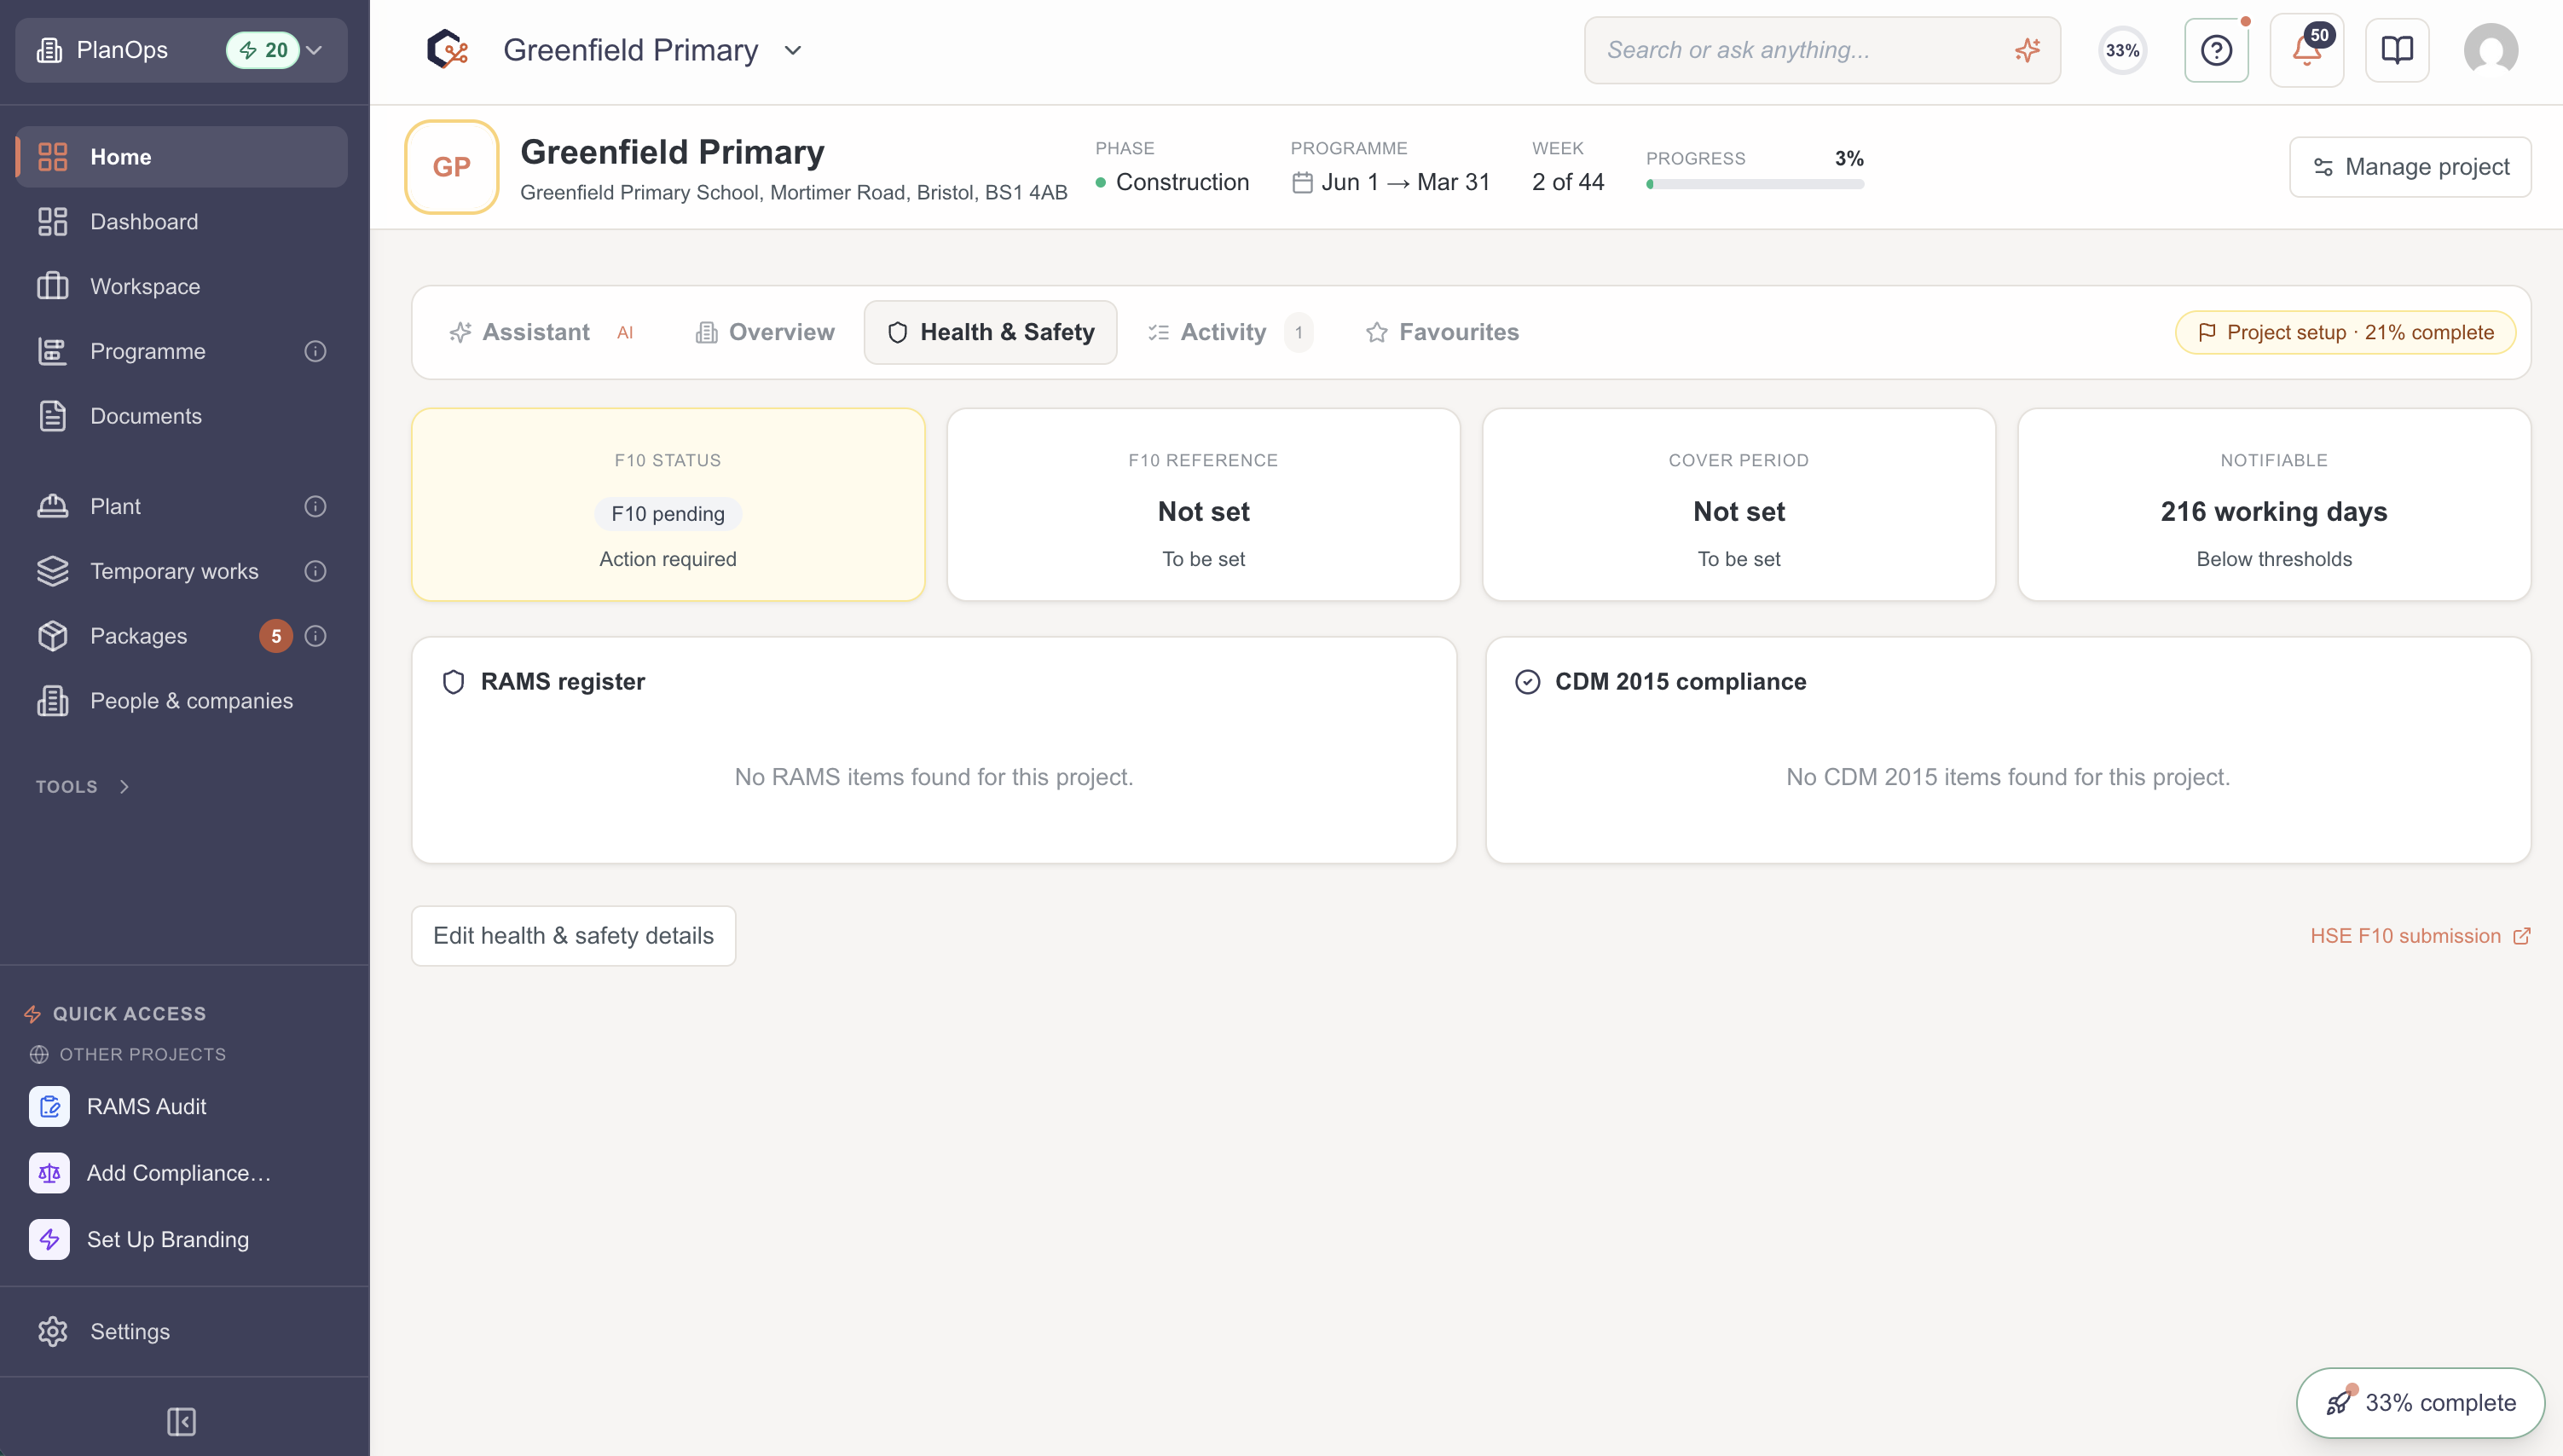Click the 2 of 44 week value
This screenshot has width=2563, height=1456.
point(1568,182)
